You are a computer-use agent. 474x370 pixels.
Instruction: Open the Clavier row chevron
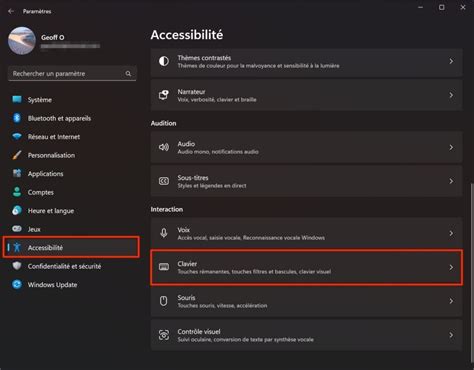[x=451, y=267]
